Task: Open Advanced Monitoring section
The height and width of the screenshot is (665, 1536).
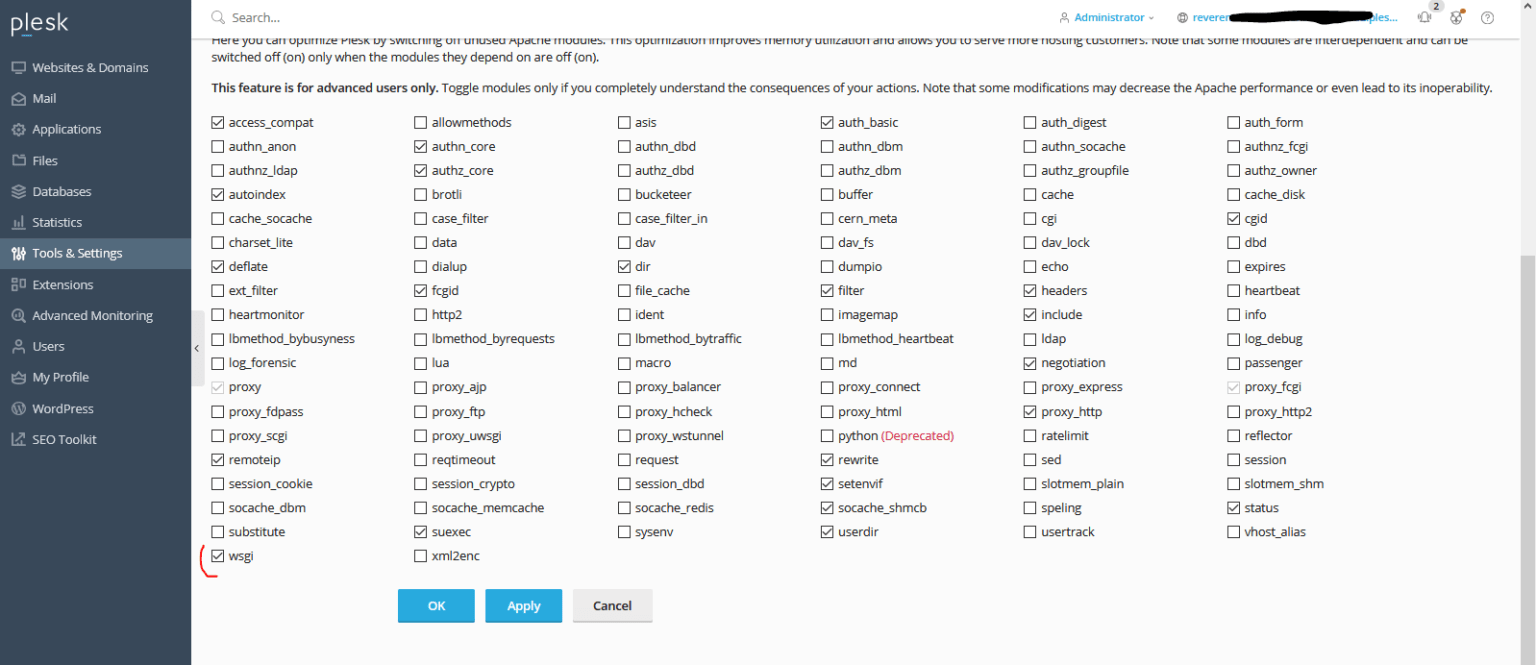Action: point(92,315)
